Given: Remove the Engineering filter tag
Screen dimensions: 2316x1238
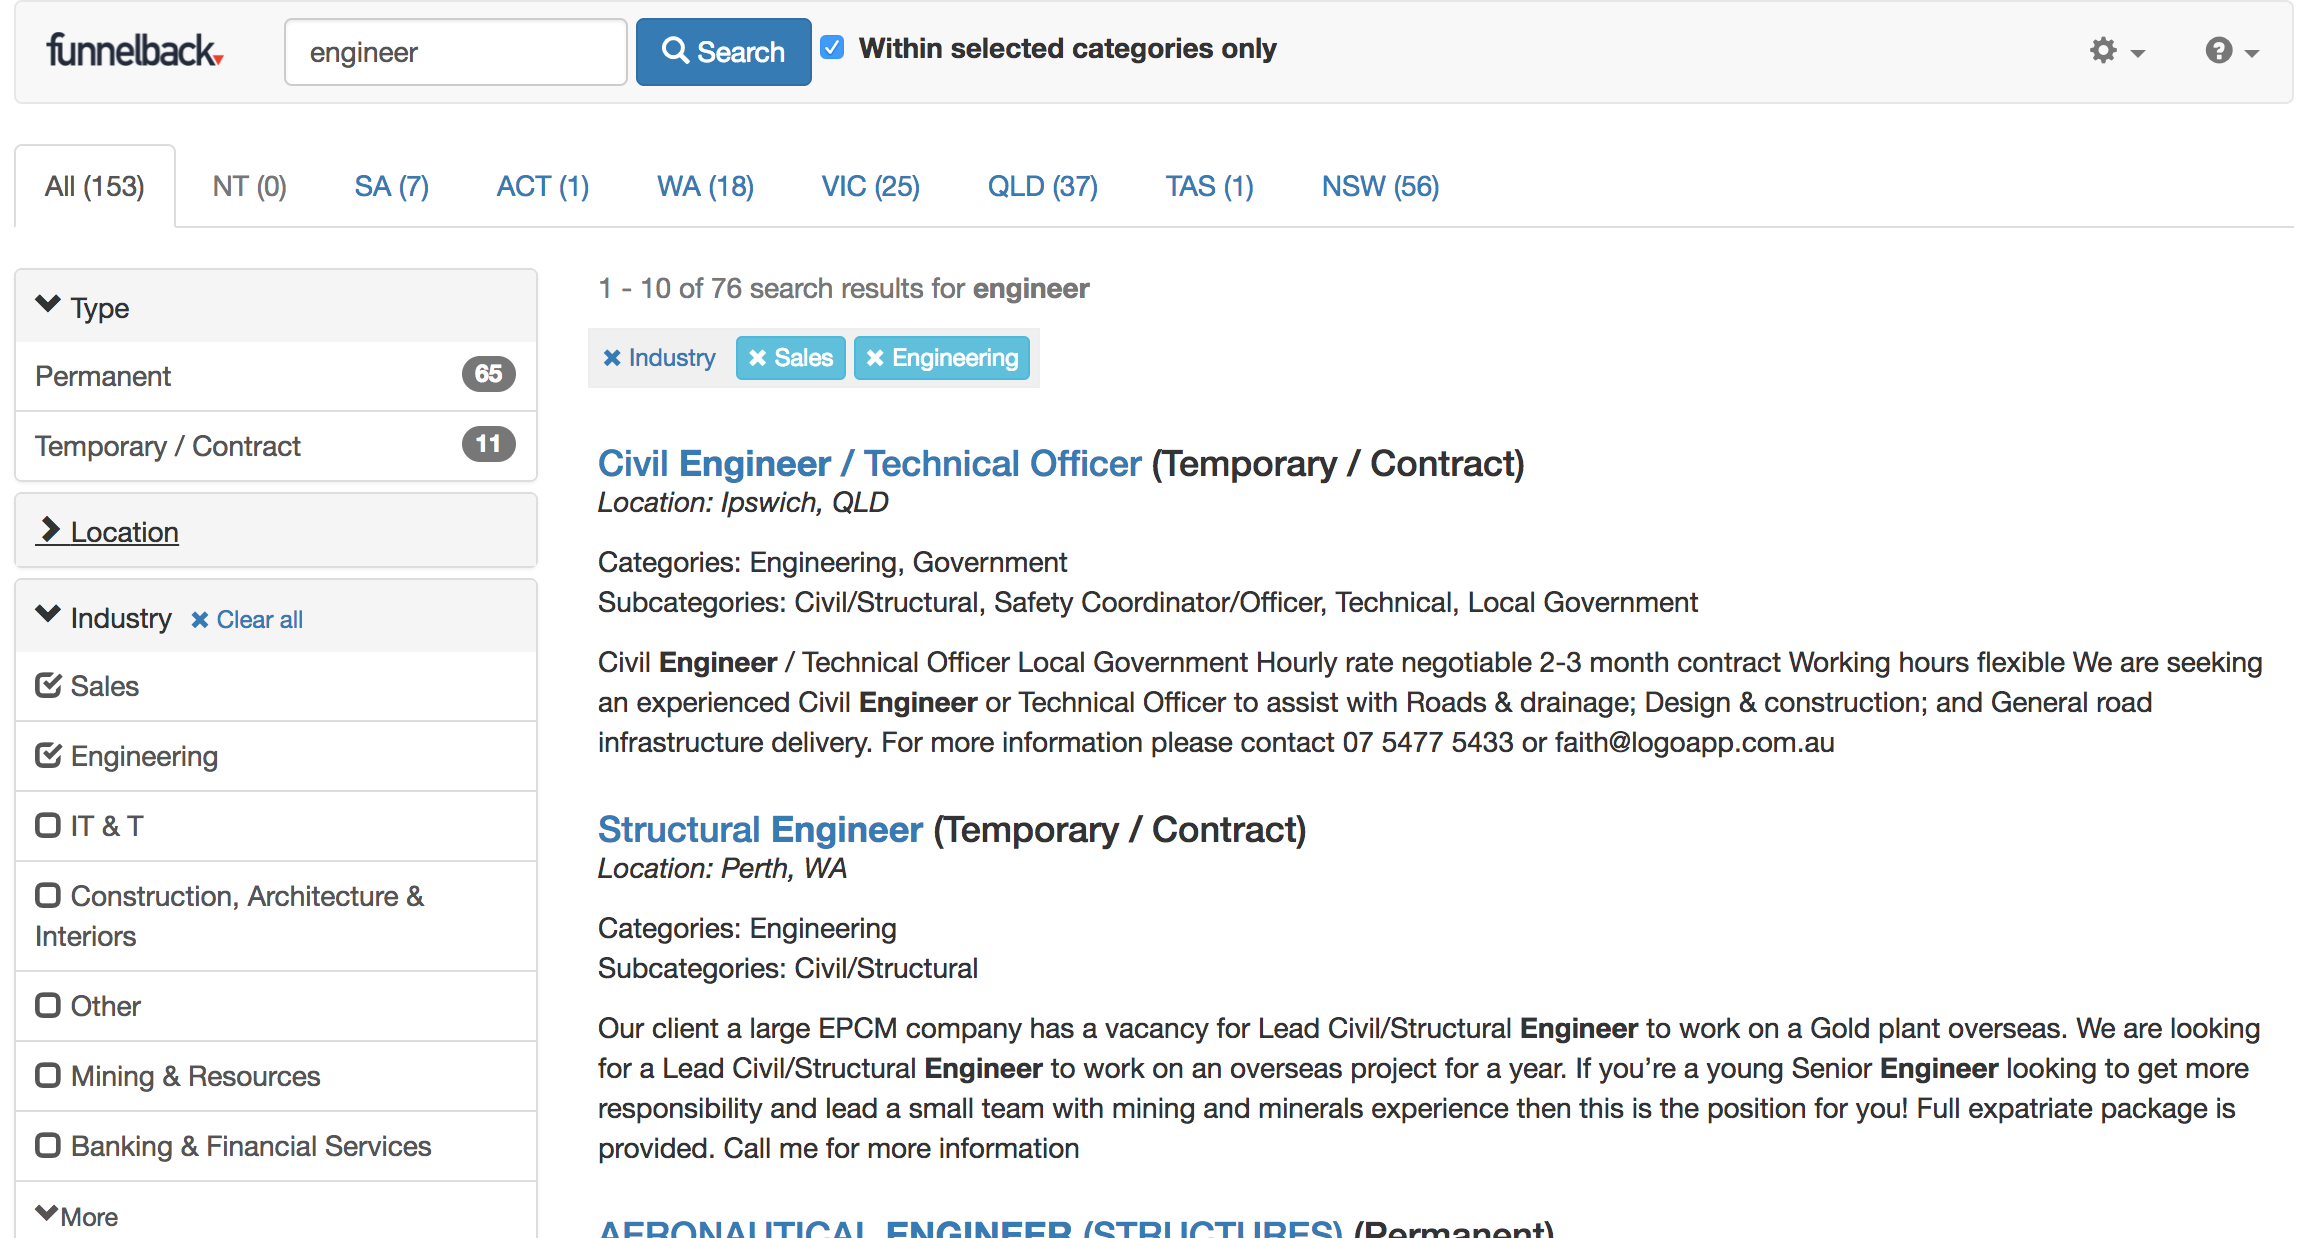Looking at the screenshot, I should point(941,358).
